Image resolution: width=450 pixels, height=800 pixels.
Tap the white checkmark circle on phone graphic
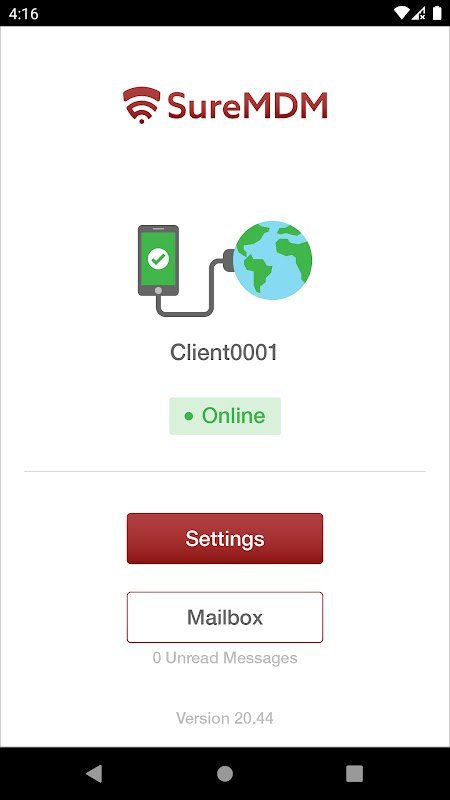[x=158, y=259]
